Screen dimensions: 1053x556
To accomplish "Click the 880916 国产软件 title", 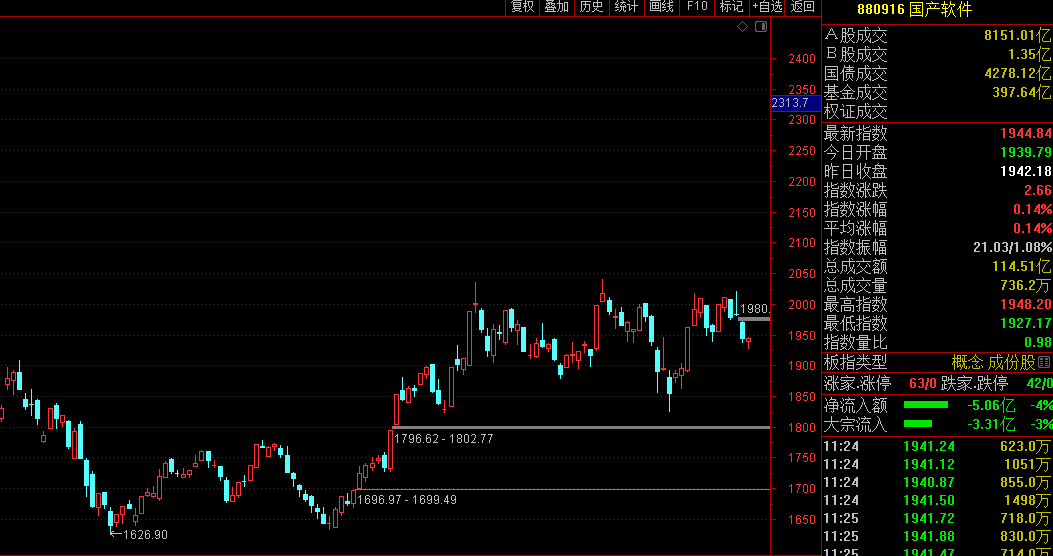I will point(915,9).
